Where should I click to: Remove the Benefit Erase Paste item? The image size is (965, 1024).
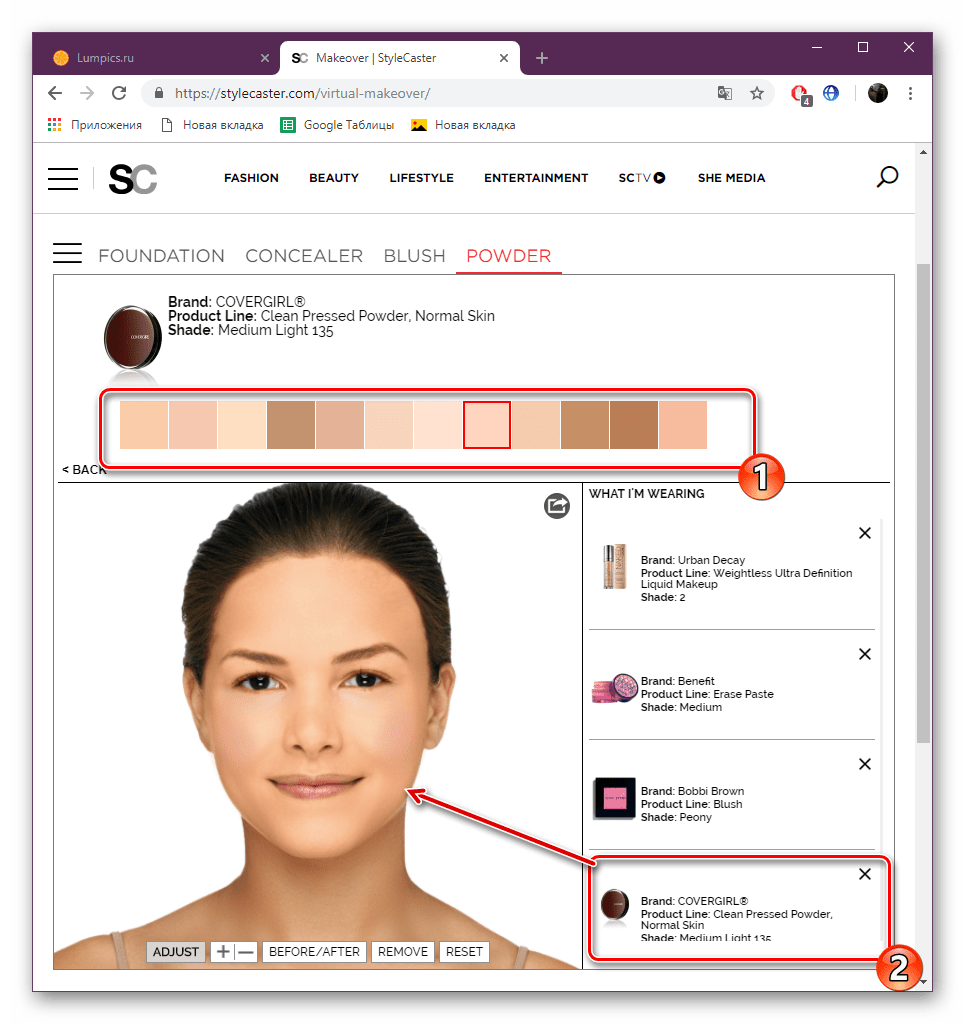[x=864, y=654]
